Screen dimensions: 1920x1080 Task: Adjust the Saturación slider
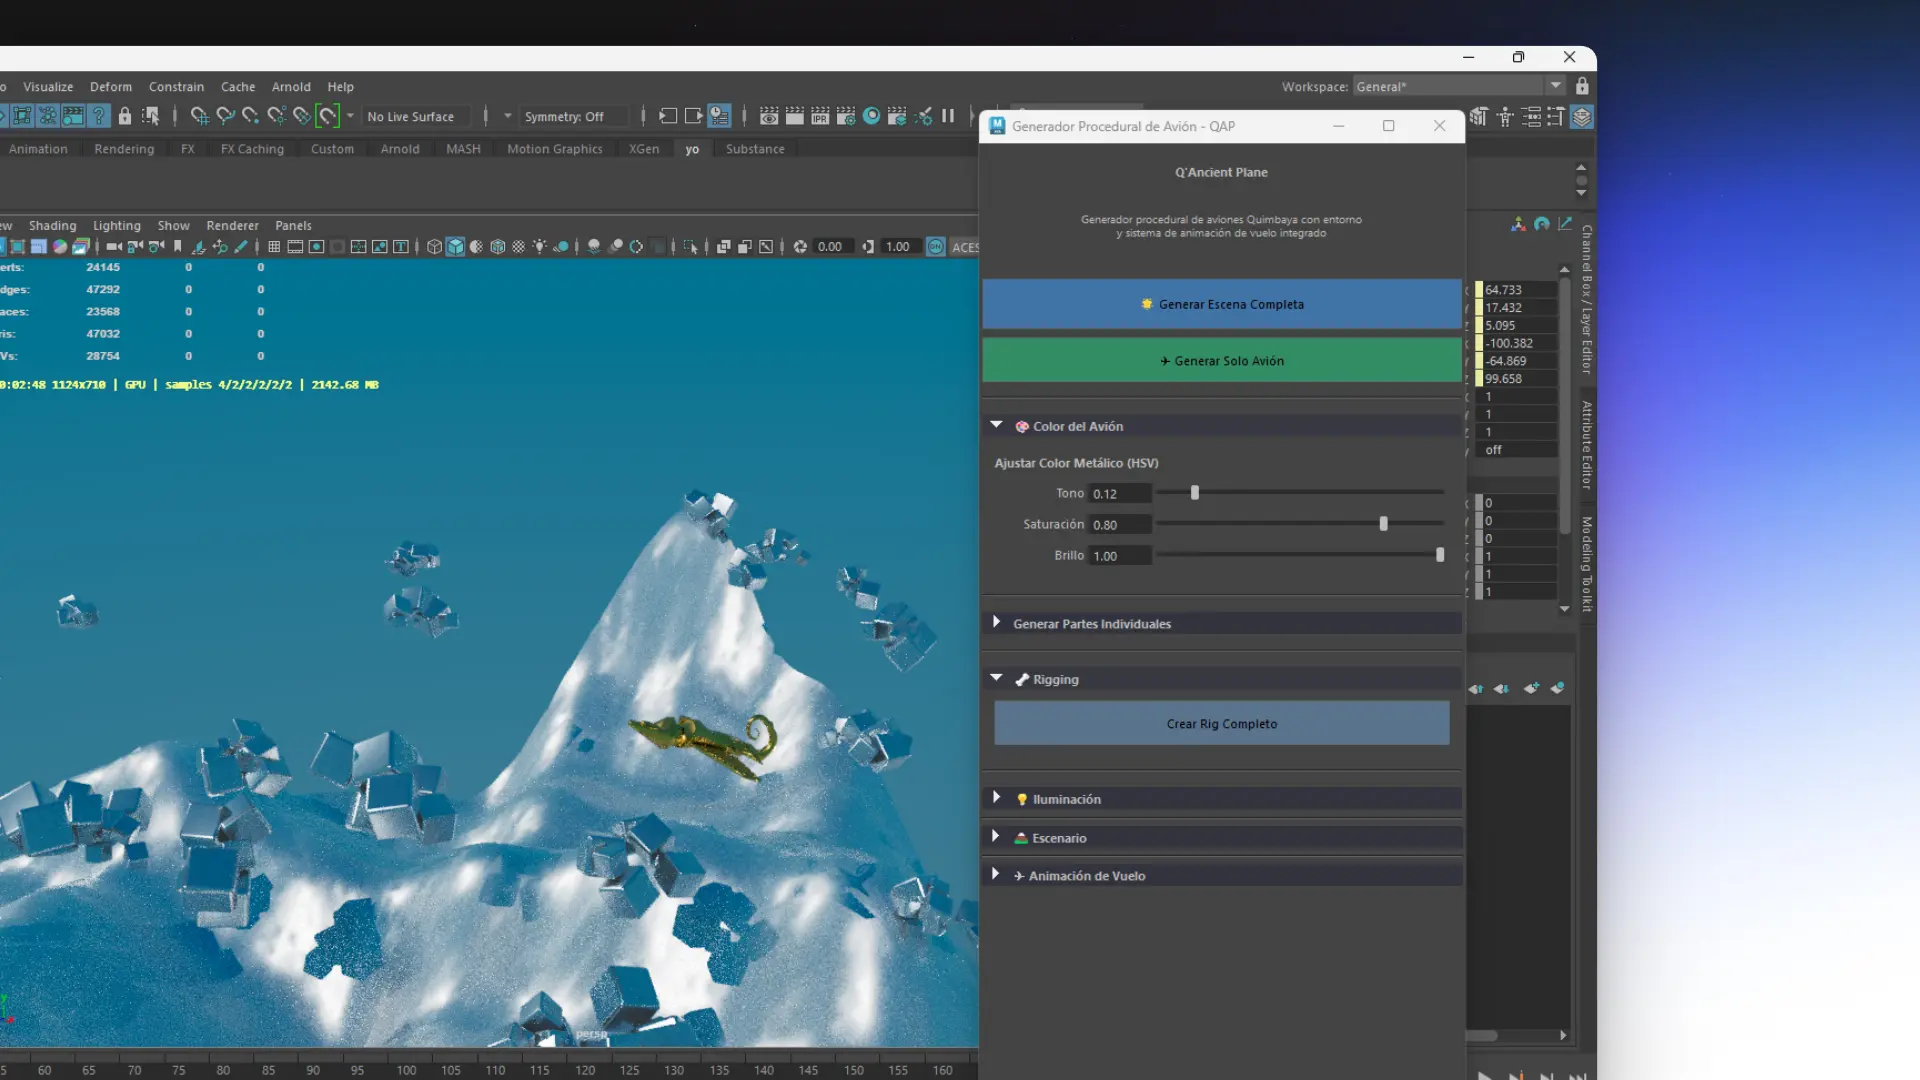click(x=1383, y=523)
